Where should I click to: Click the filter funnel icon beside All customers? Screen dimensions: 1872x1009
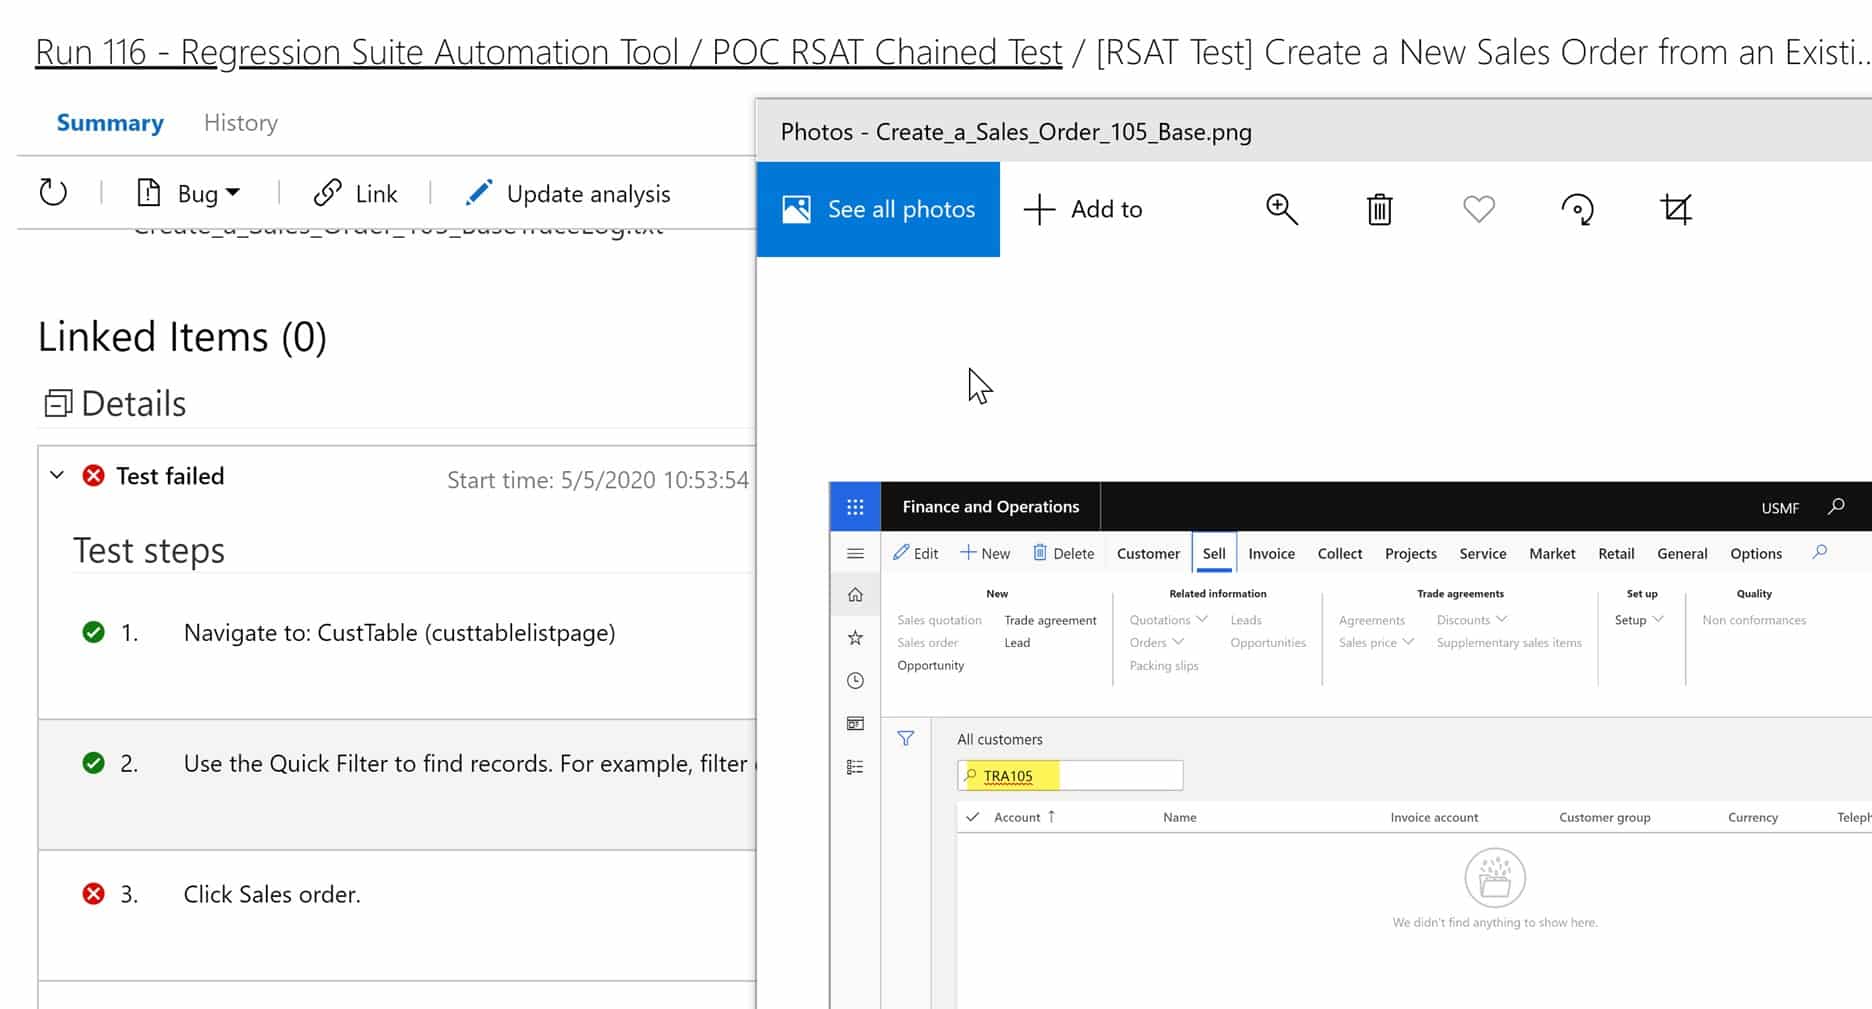click(x=905, y=738)
